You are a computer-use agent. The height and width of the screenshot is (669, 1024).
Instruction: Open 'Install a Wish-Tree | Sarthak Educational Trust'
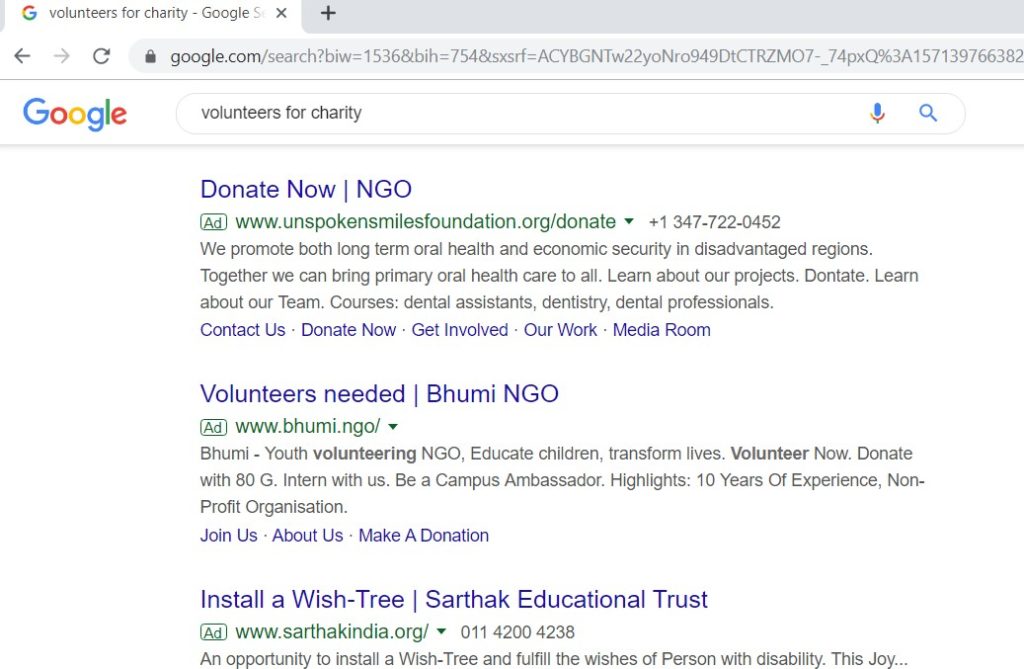[454, 599]
